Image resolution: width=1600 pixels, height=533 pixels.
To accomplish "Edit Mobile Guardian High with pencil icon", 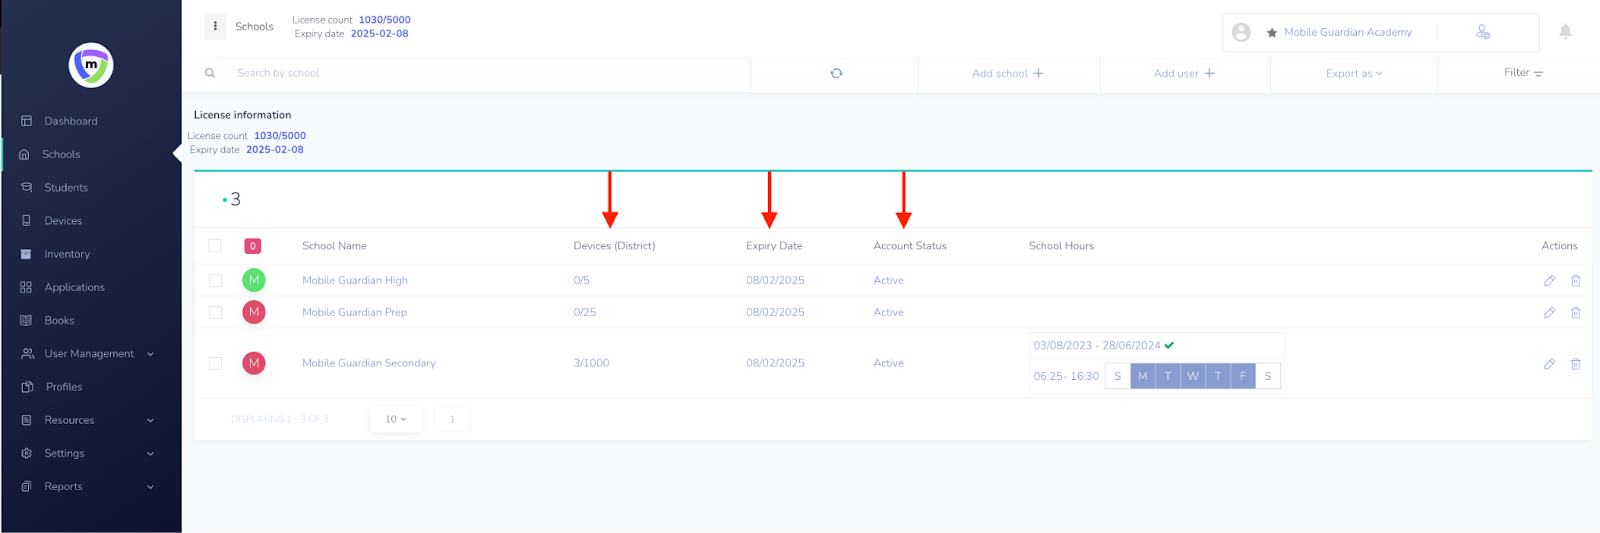I will (x=1549, y=281).
